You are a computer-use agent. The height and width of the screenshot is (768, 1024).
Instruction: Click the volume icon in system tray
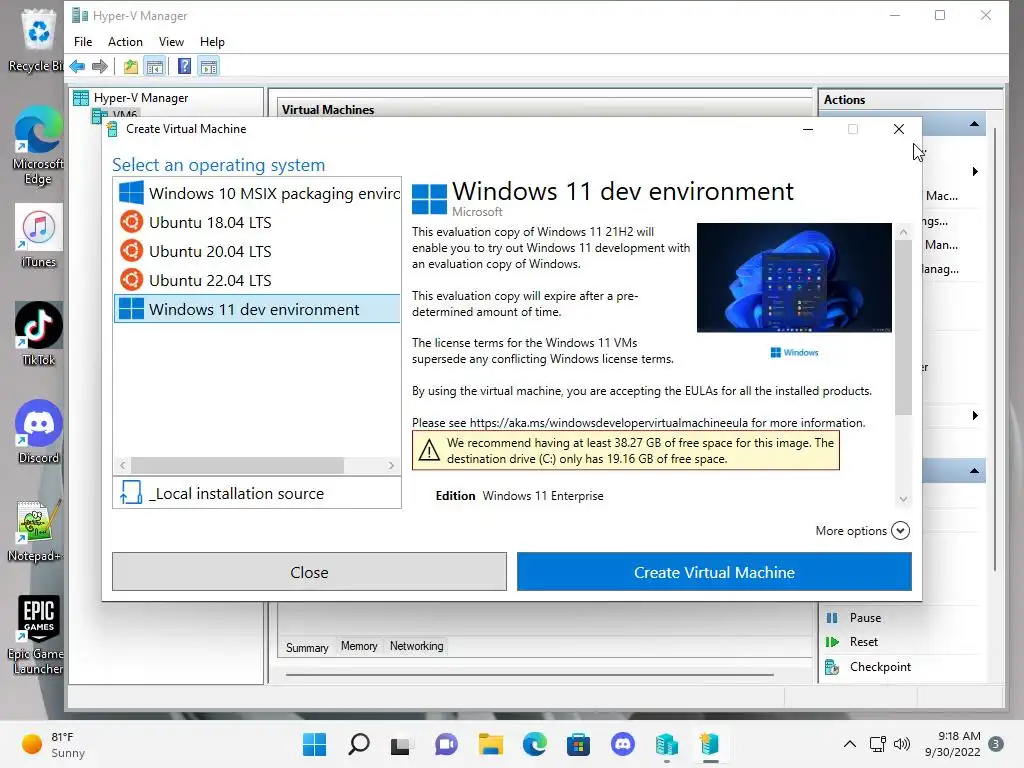(902, 744)
